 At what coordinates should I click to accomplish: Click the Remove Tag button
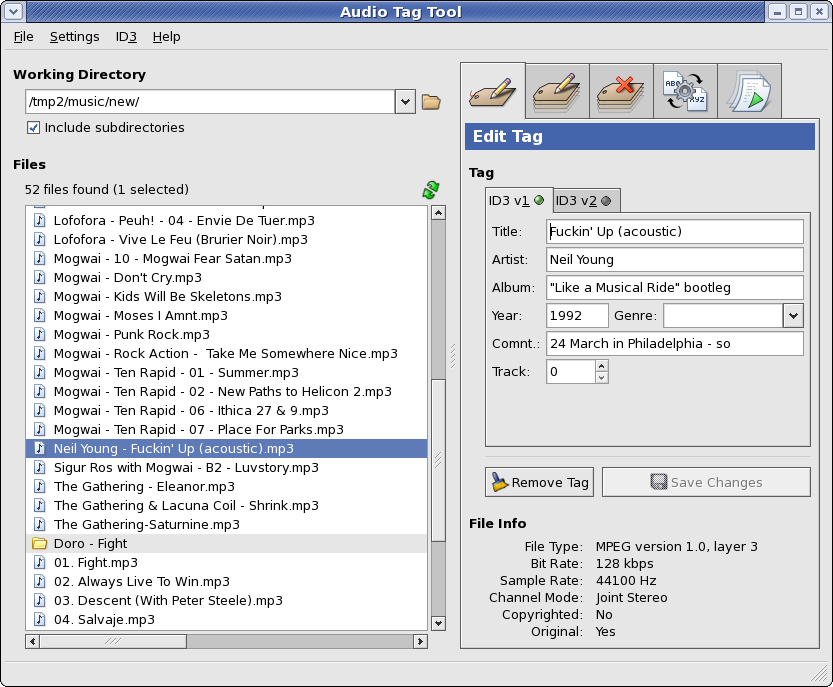point(539,482)
